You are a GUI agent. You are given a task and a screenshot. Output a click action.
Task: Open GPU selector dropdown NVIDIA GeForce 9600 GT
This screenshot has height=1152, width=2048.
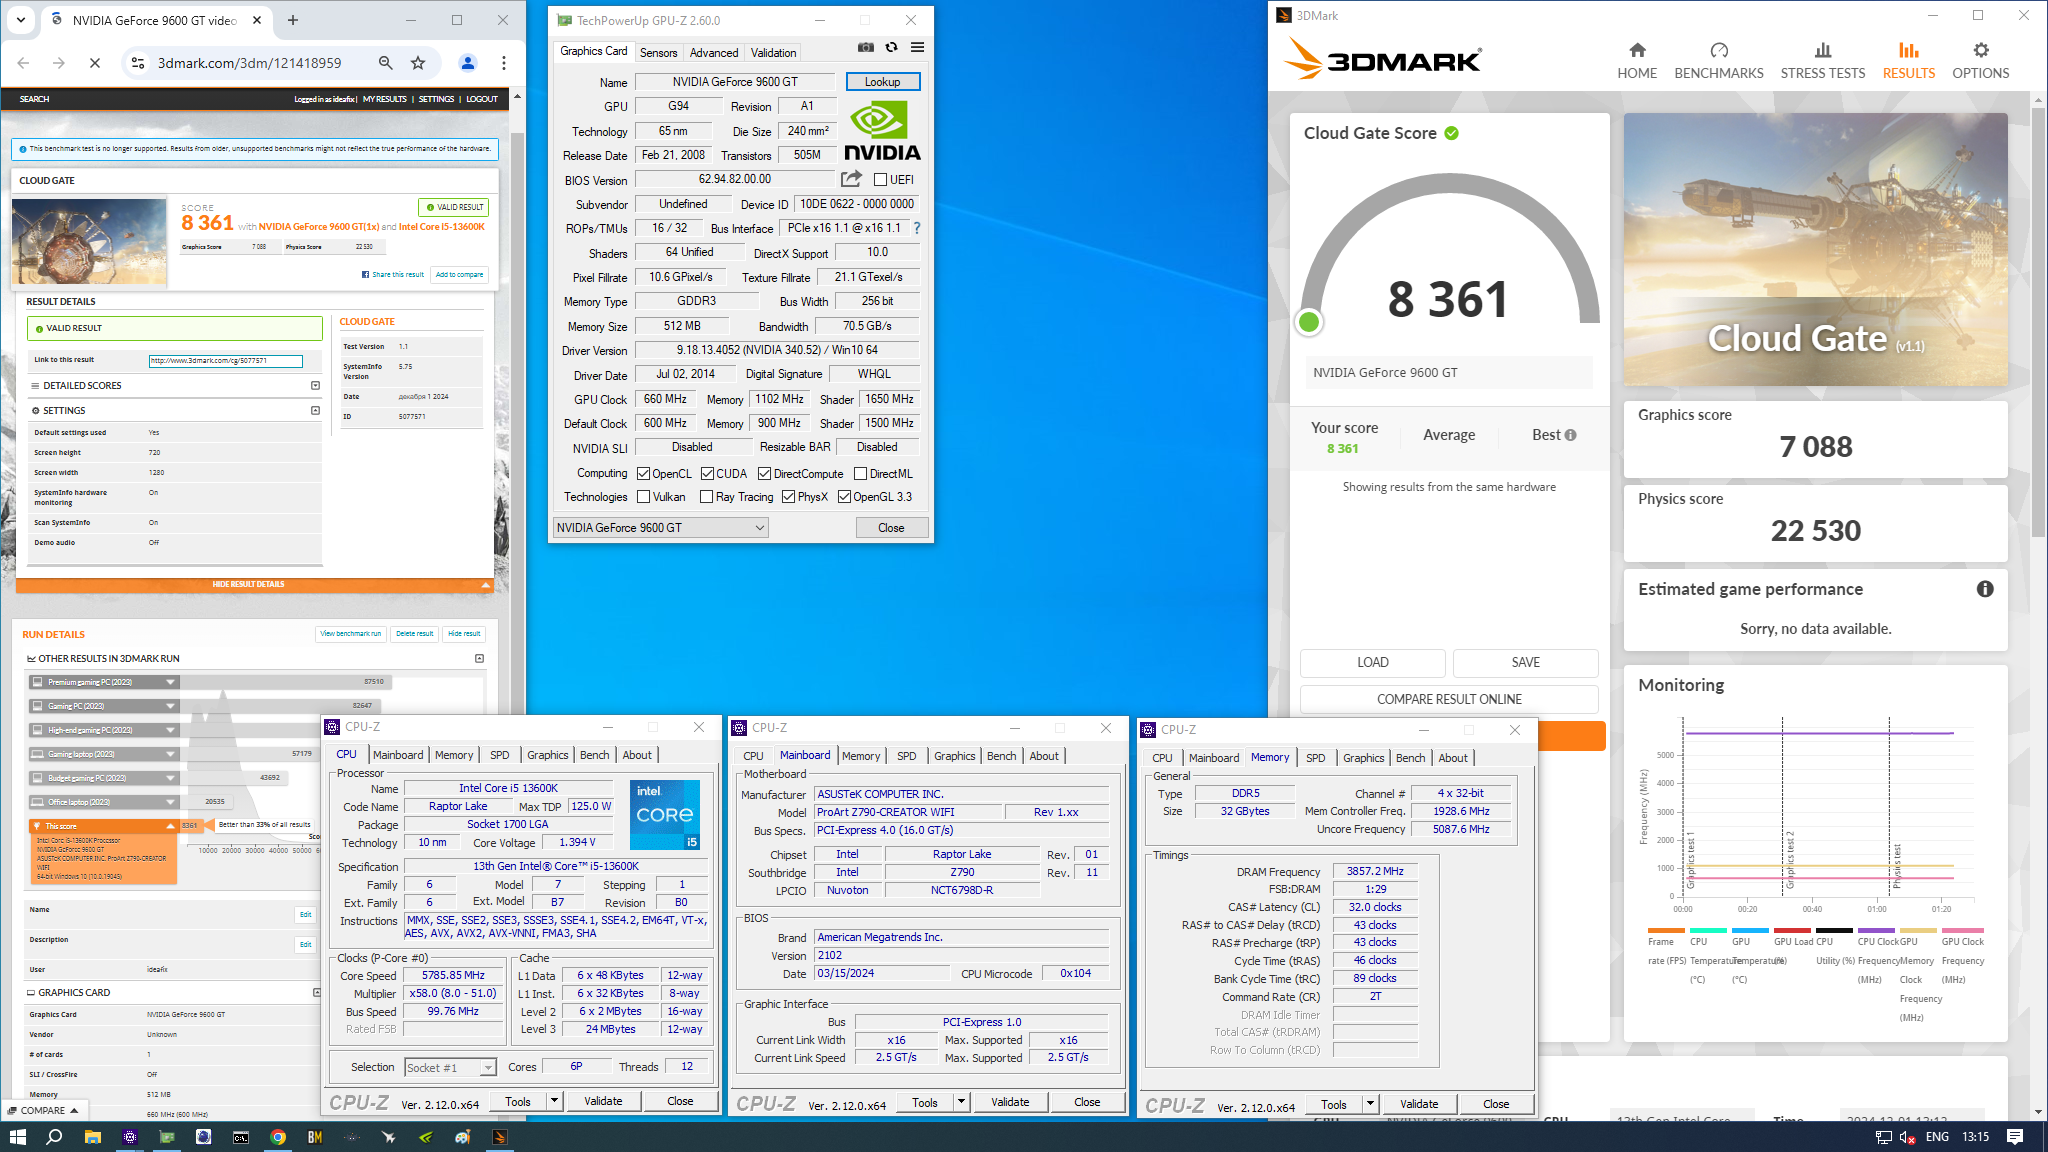pyautogui.click(x=661, y=528)
